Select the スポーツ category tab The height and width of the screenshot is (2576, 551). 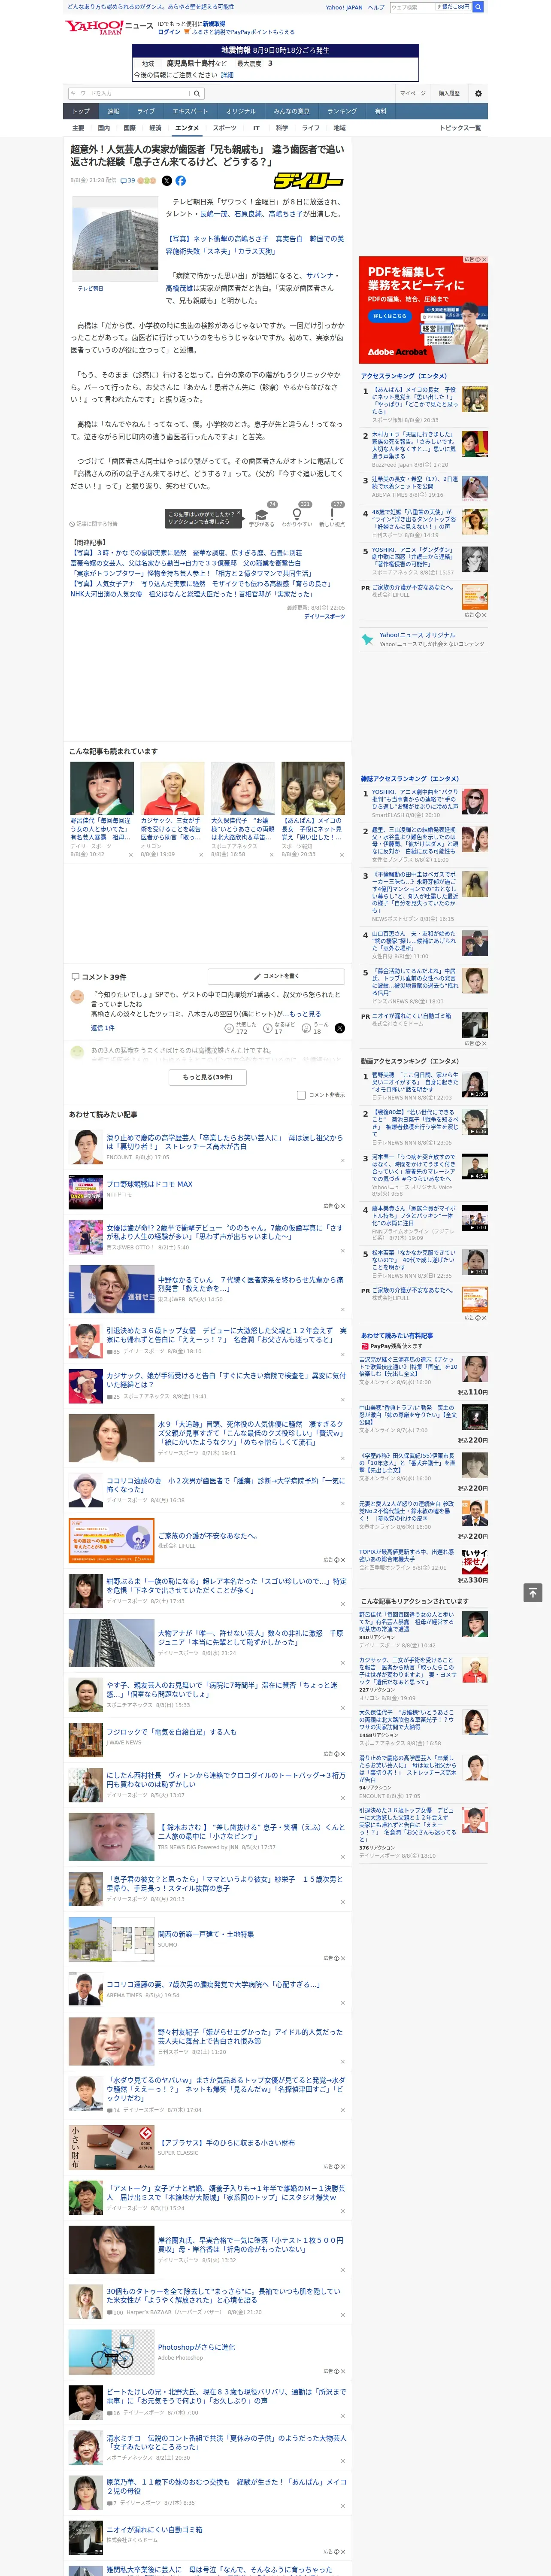pos(225,128)
